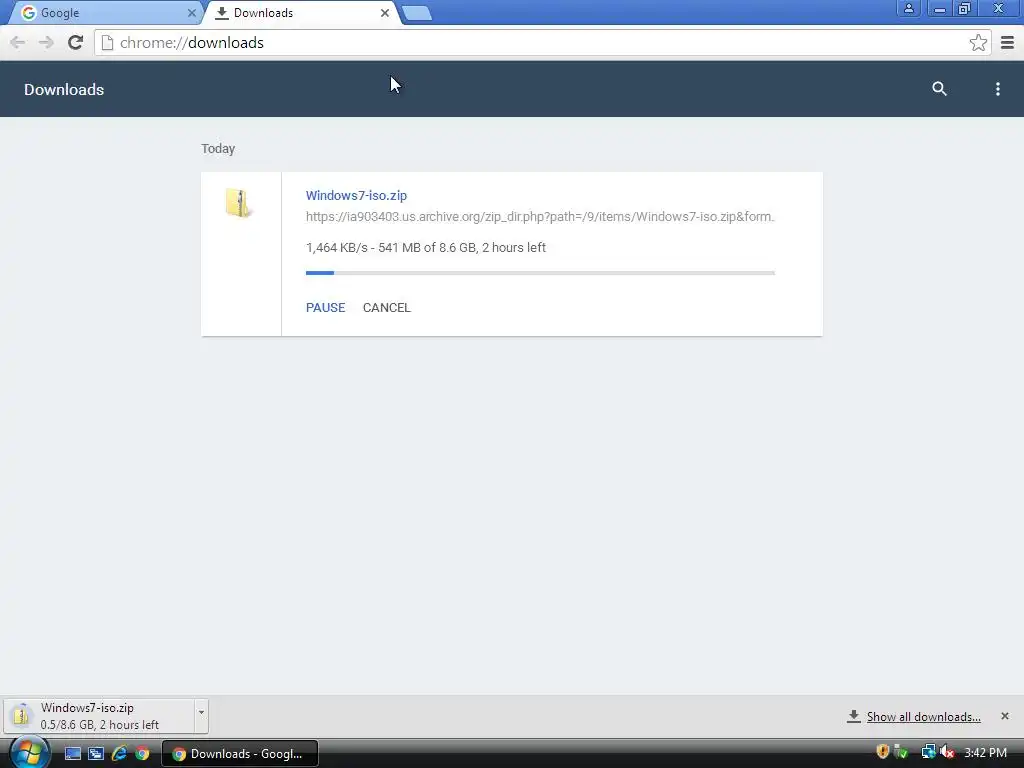The height and width of the screenshot is (768, 1024).
Task: Click the chrome://downloads address bar
Action: (x=542, y=43)
